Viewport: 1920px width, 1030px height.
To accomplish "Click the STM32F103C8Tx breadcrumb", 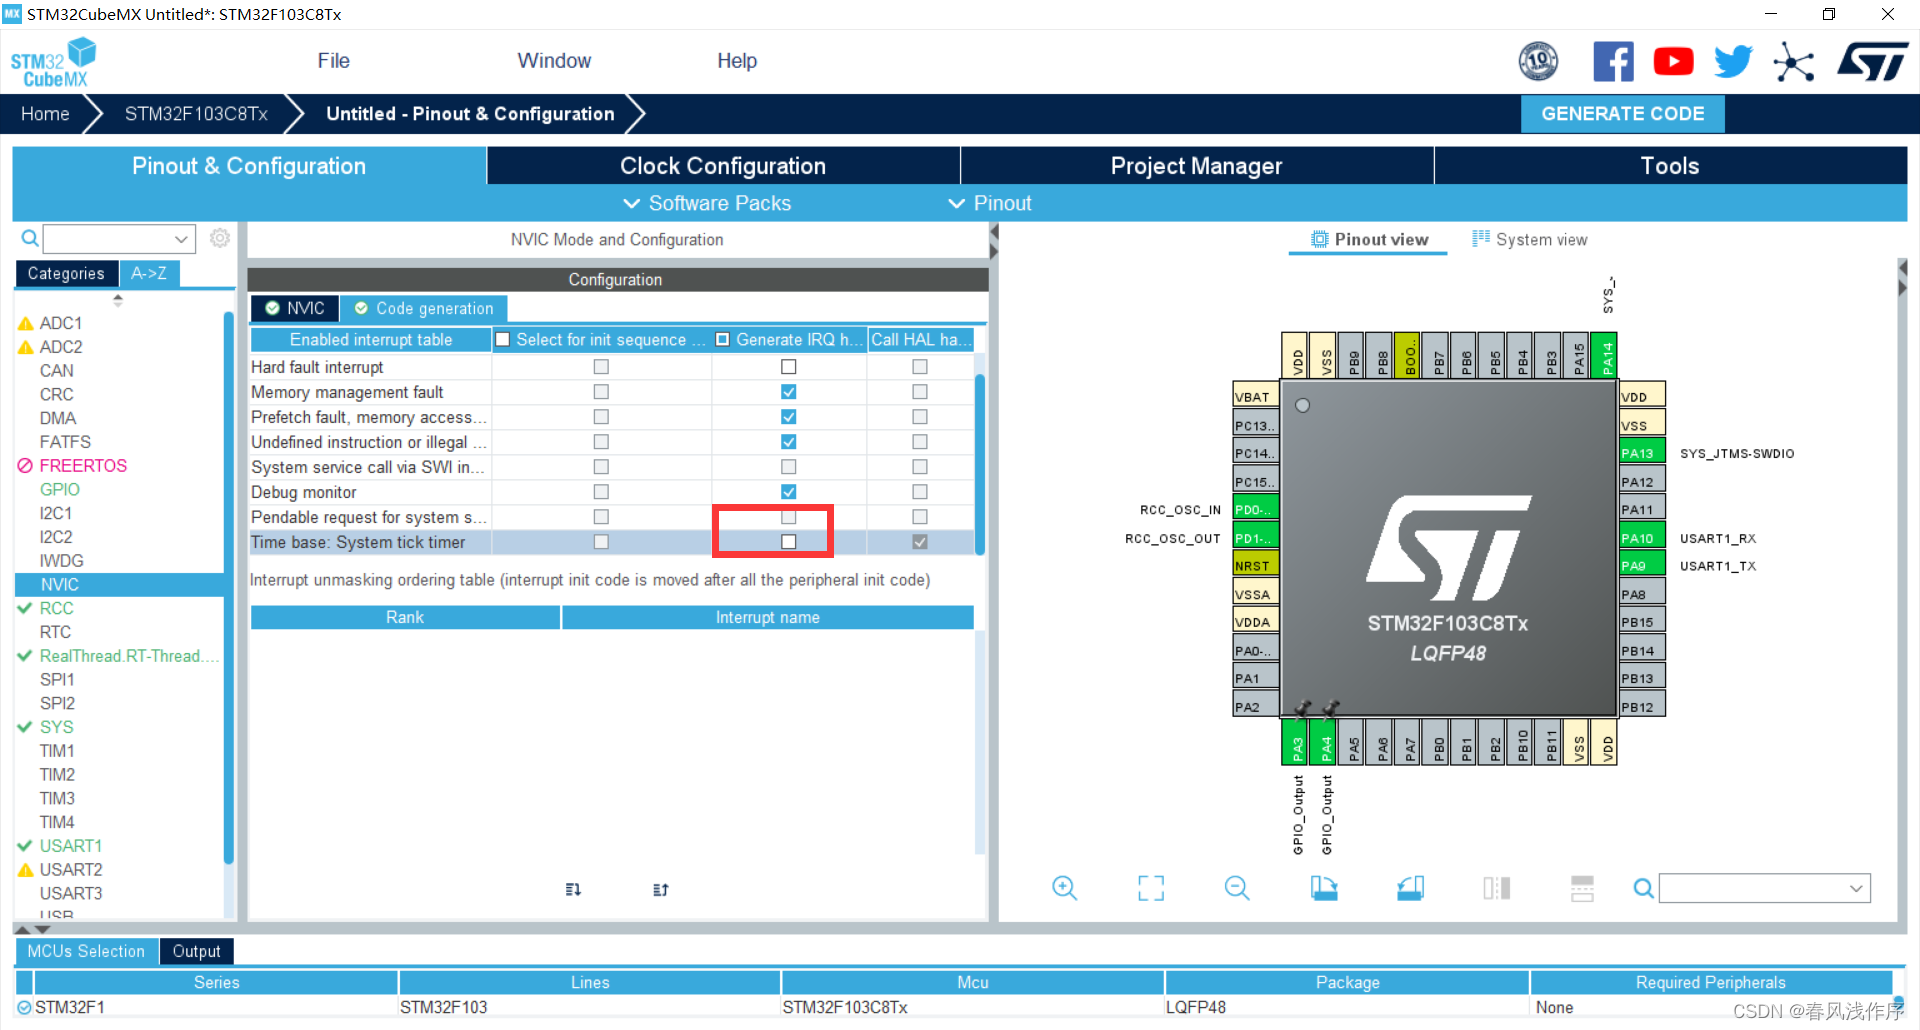I will [196, 114].
